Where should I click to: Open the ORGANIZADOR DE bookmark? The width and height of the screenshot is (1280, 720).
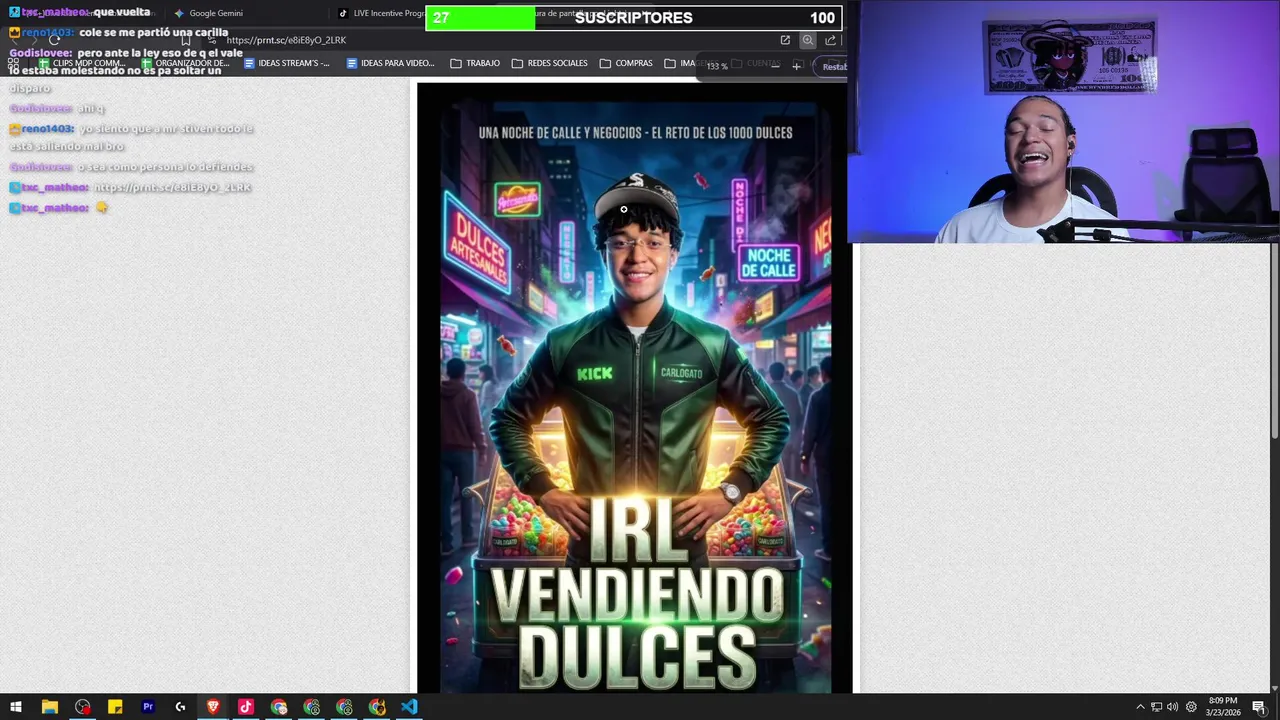point(185,63)
